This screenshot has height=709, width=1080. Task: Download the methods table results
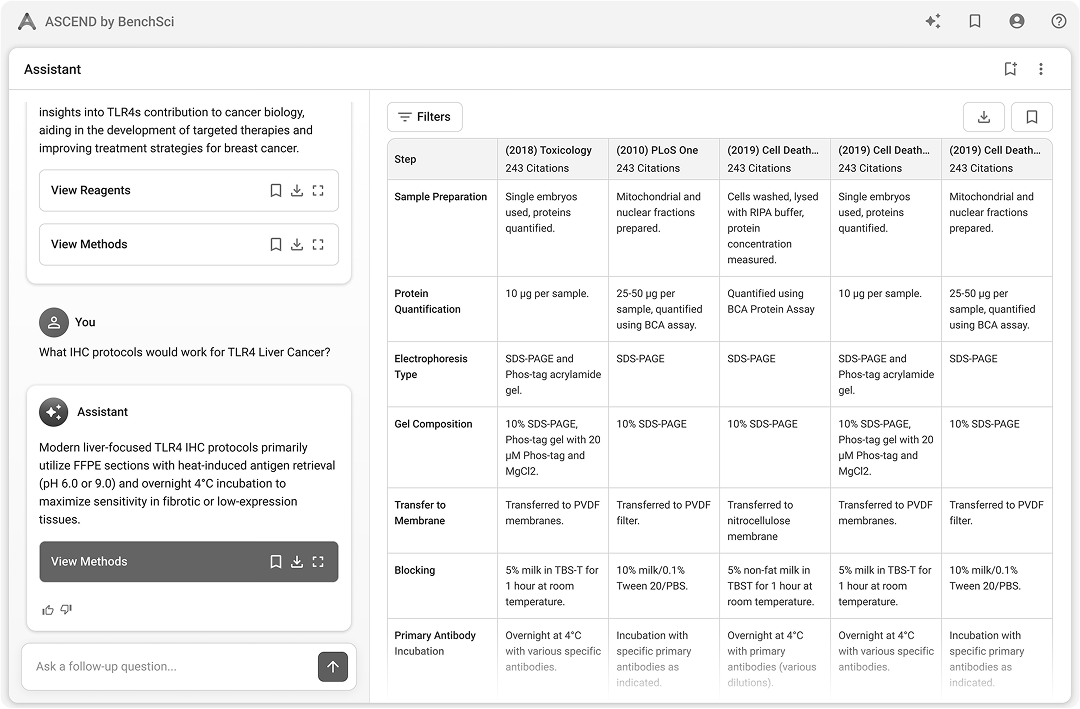(x=984, y=117)
